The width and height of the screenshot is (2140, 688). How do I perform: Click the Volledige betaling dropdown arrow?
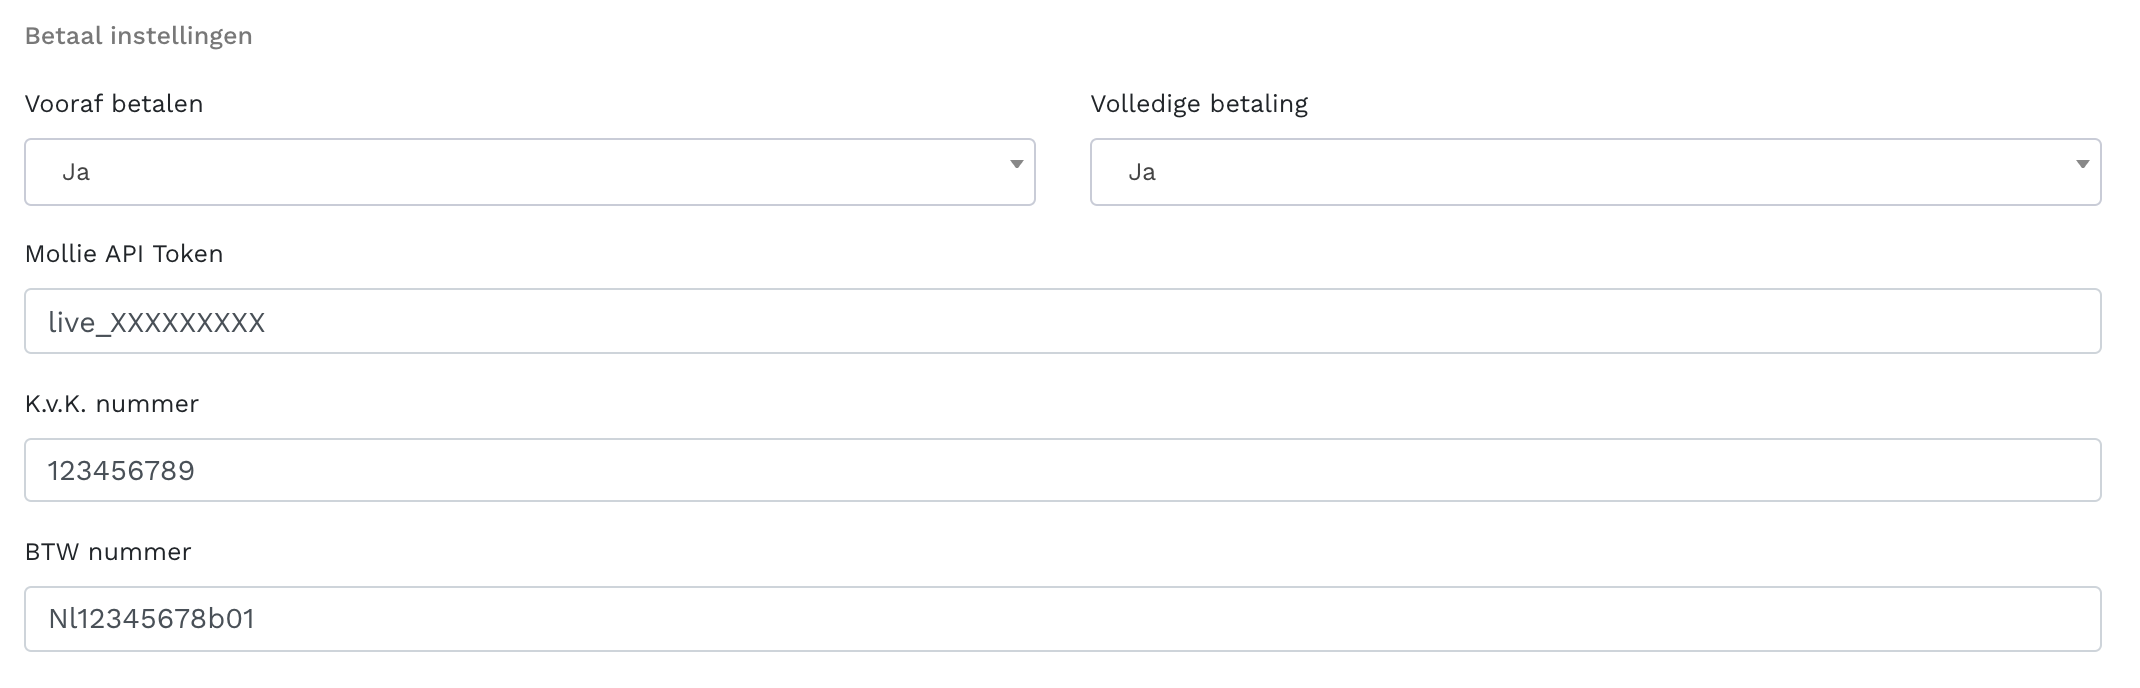pos(2082,165)
